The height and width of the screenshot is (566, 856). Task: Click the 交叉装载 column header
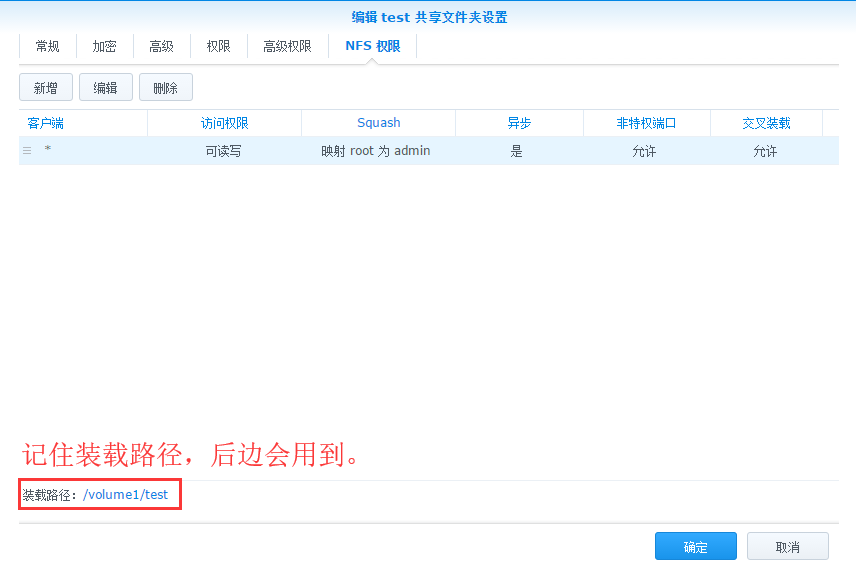(766, 123)
